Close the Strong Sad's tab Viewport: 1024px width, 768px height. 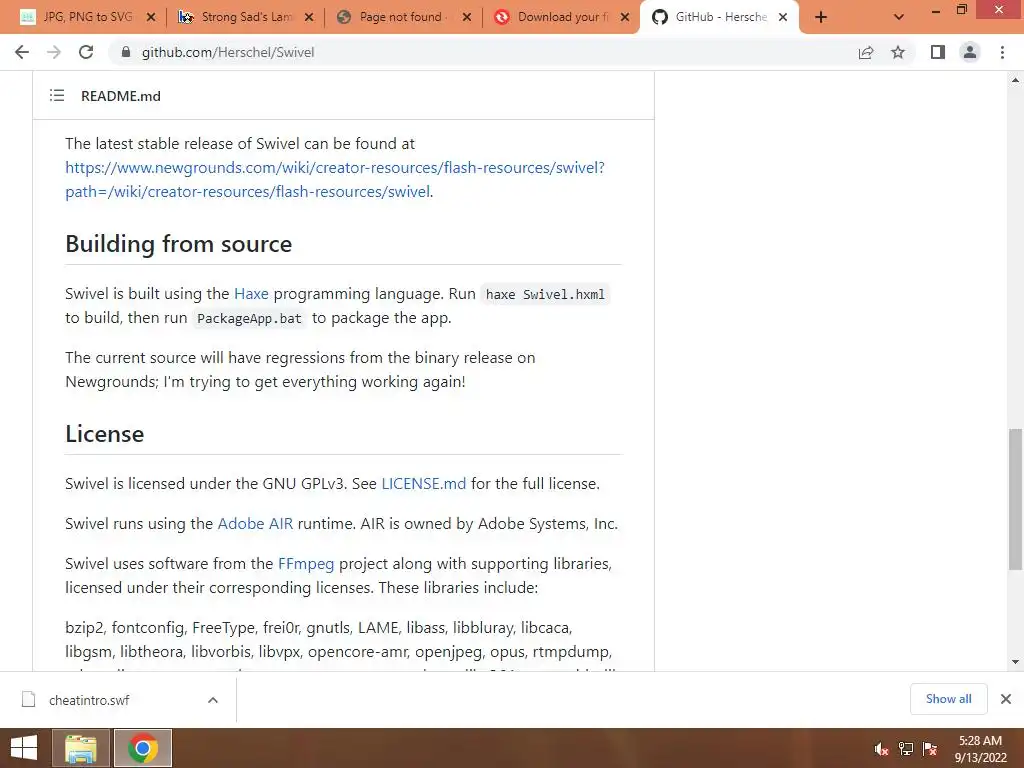click(x=309, y=17)
